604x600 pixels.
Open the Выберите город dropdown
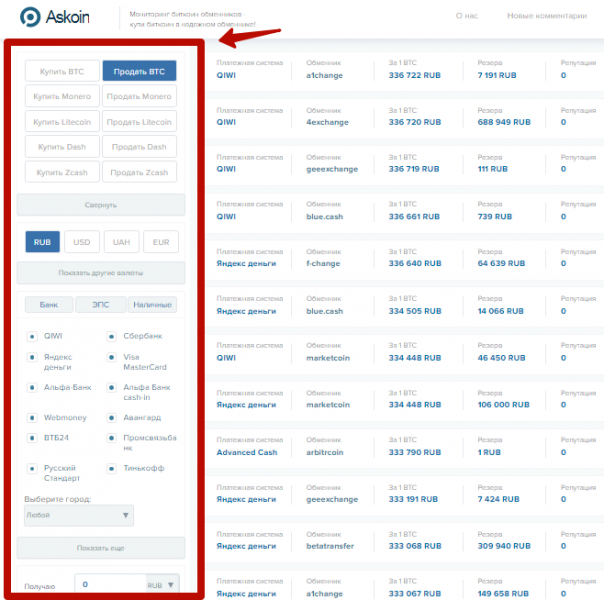click(x=79, y=515)
